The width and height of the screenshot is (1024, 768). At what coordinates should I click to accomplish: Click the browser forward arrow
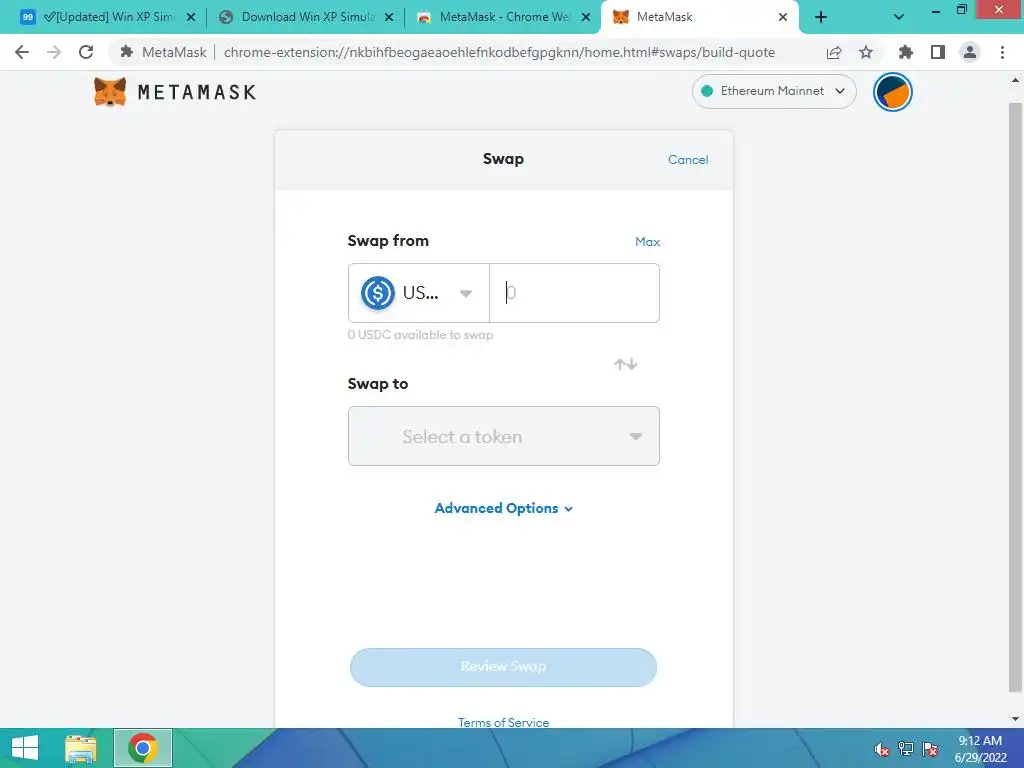[54, 52]
